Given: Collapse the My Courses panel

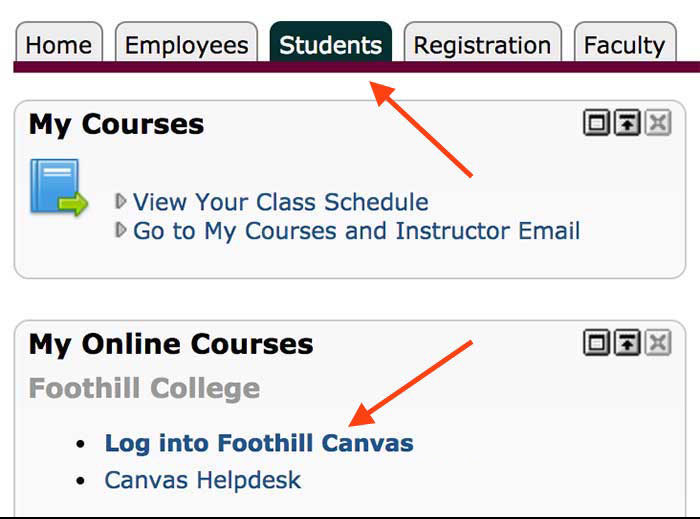Looking at the screenshot, I should [x=627, y=124].
